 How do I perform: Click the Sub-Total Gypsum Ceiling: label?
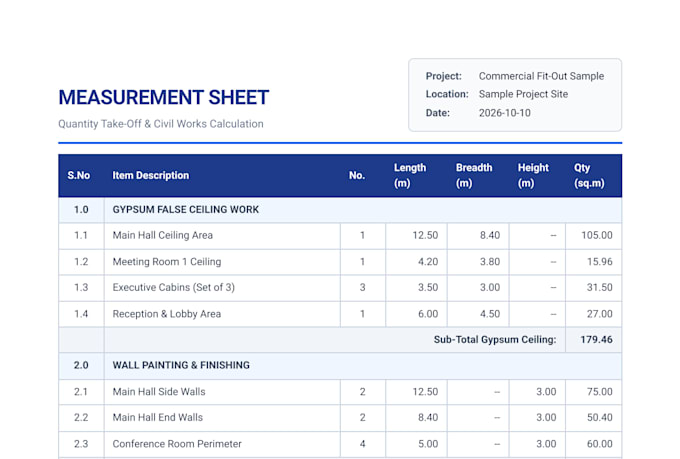495,339
